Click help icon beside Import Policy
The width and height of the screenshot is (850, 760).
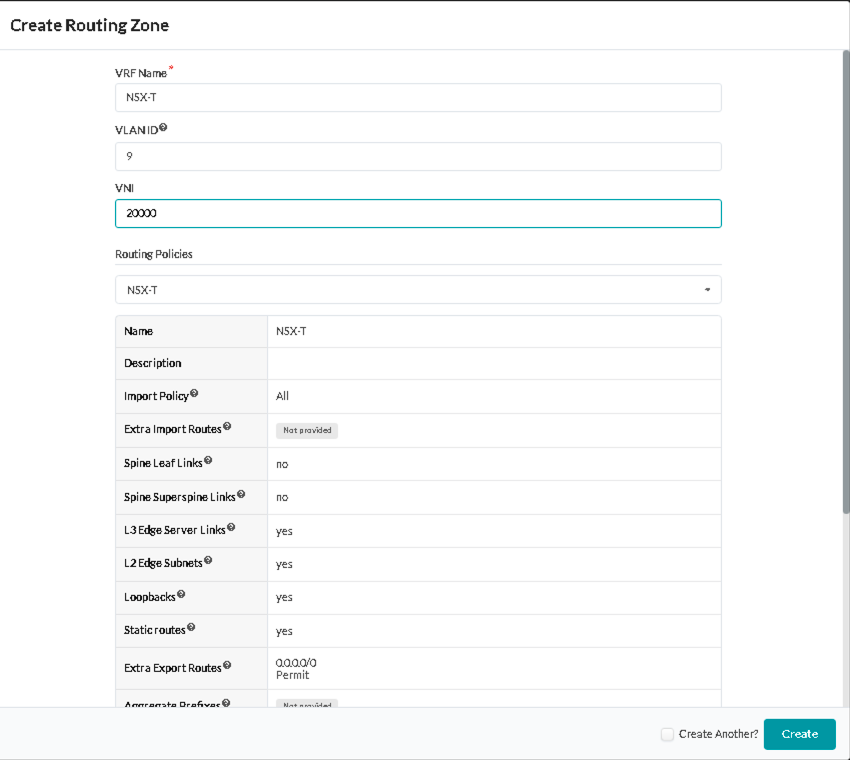(194, 394)
